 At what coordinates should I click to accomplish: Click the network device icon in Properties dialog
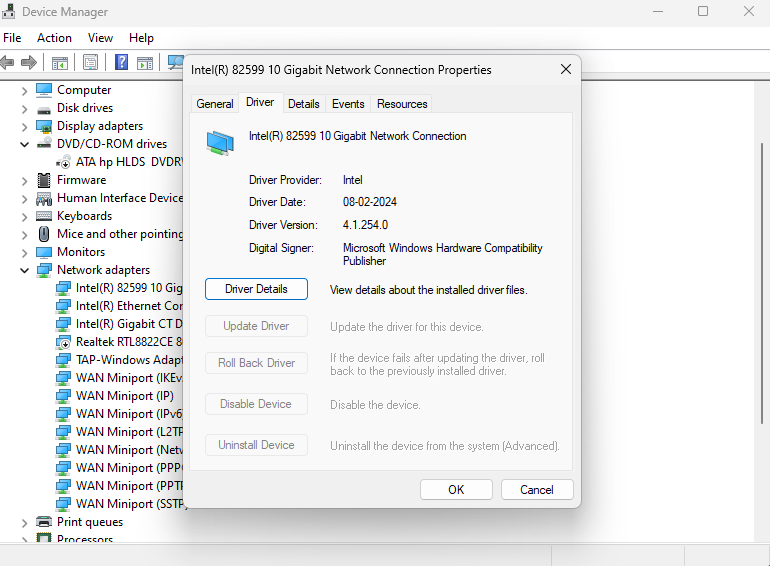[x=220, y=143]
